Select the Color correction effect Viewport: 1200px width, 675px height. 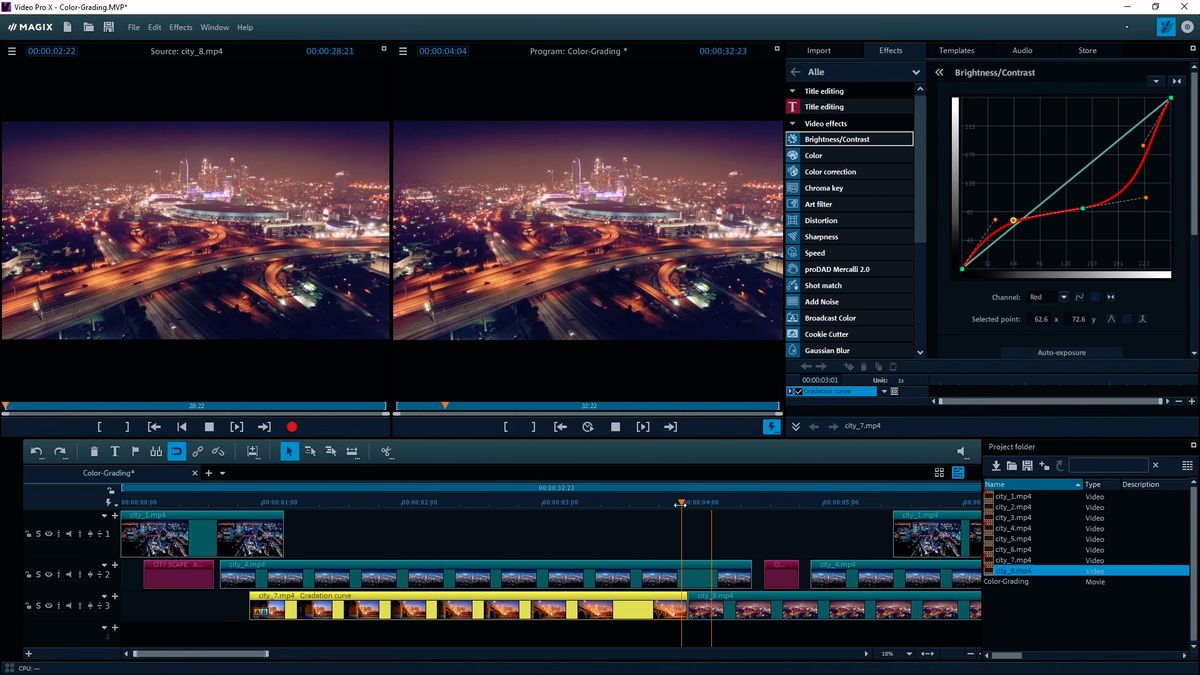[830, 172]
